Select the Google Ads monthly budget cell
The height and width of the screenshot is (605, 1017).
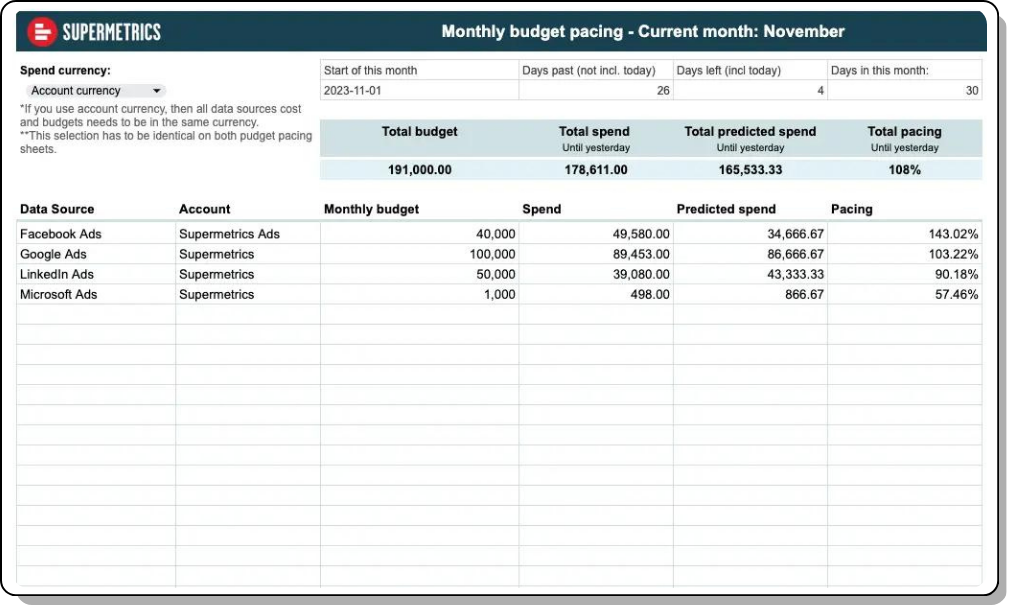[418, 254]
